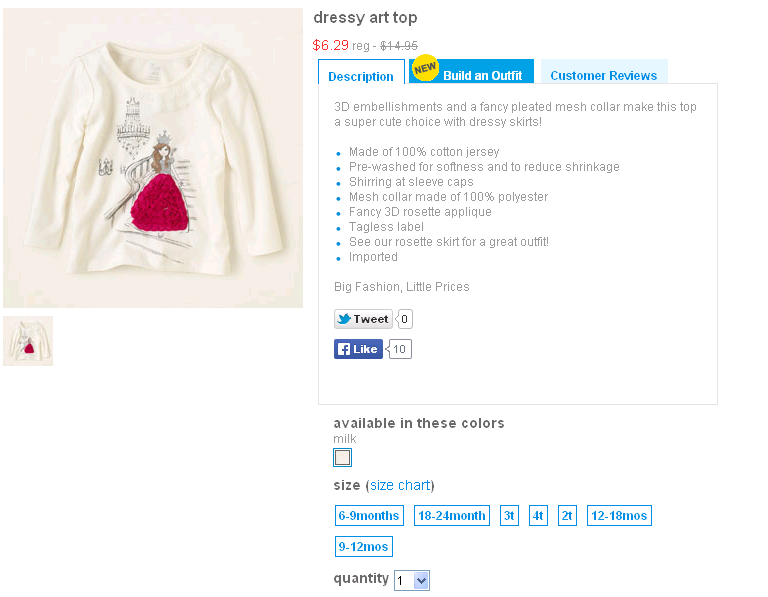Click the Facebook Like button
Screen dimensions: 768x597
point(358,349)
